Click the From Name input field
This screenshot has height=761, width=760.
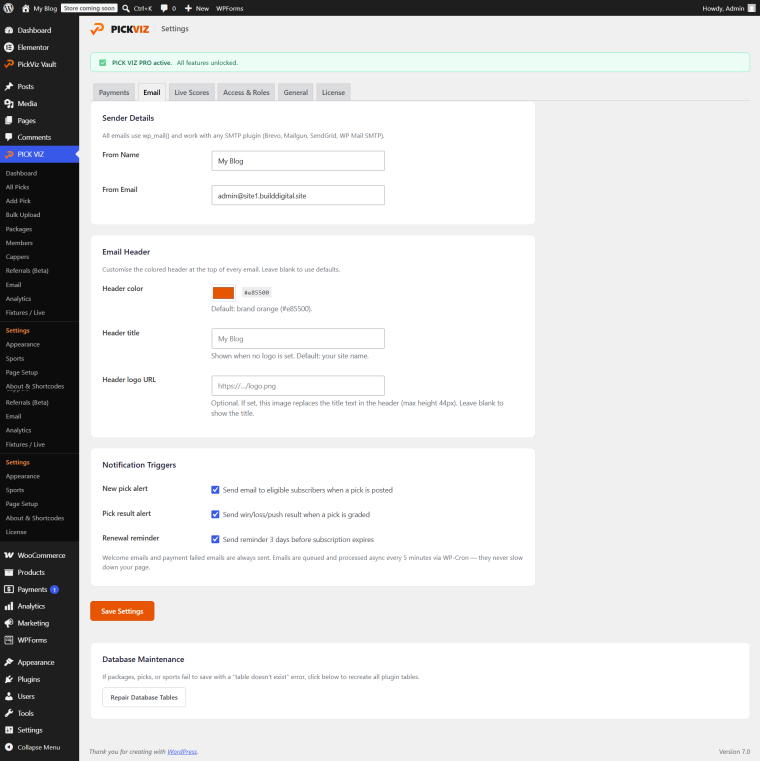pos(298,161)
